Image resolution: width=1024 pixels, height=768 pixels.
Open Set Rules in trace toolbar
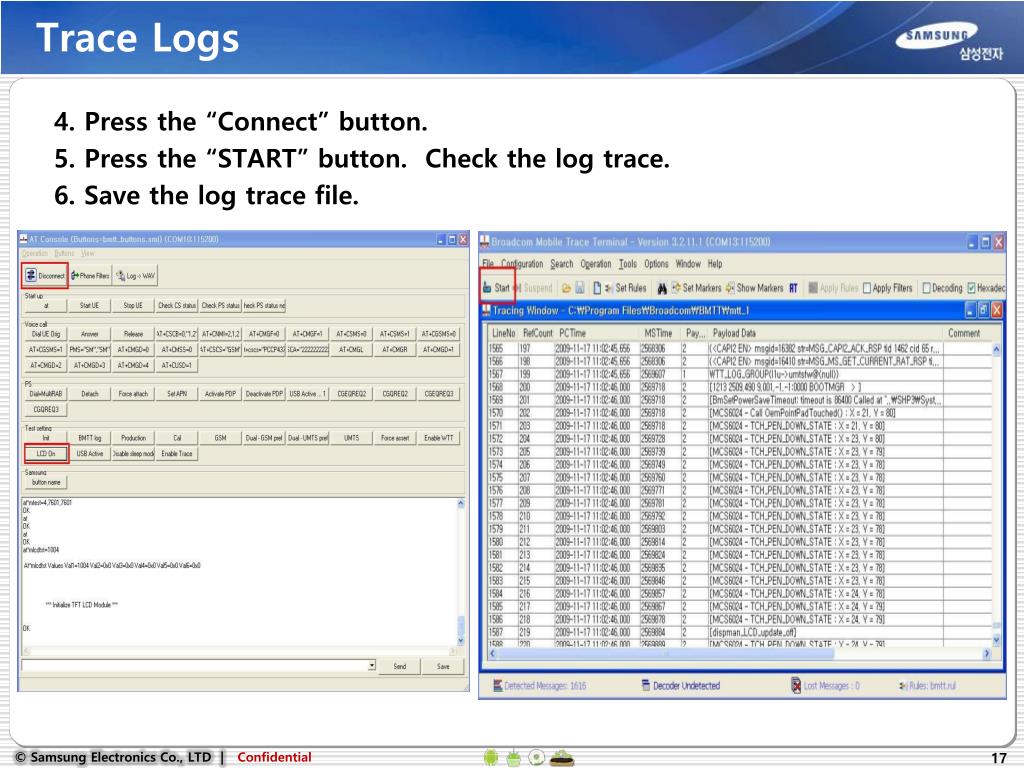pos(625,288)
